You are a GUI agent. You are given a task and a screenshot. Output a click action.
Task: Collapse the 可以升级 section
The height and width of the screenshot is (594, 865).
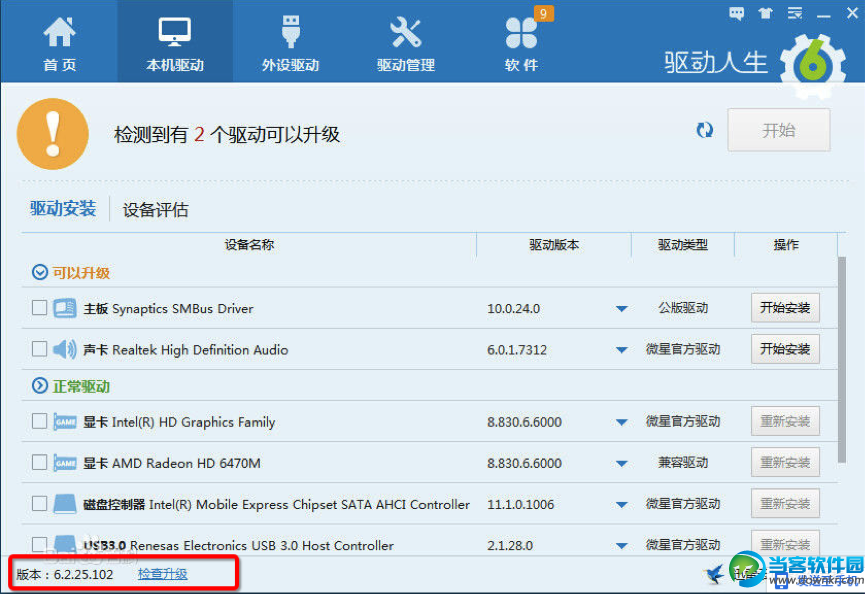click(40, 272)
